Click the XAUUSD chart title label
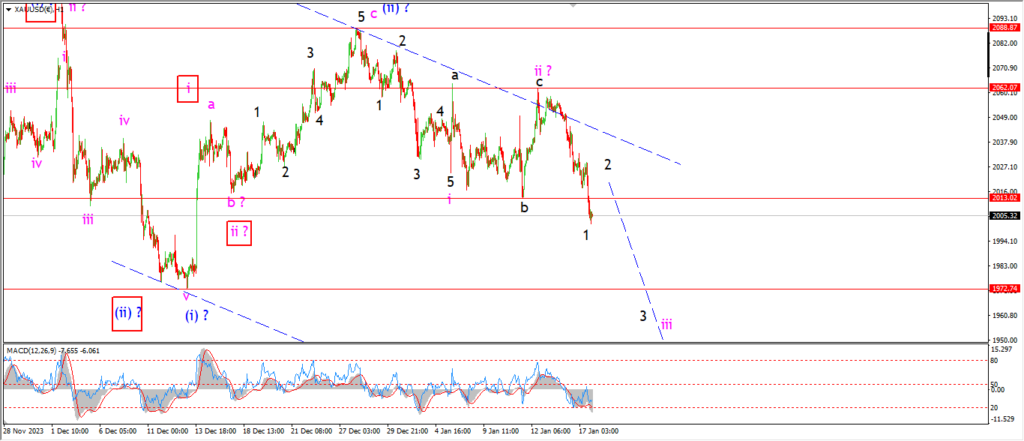Viewport: 1024px width, 441px height. (x=38, y=10)
